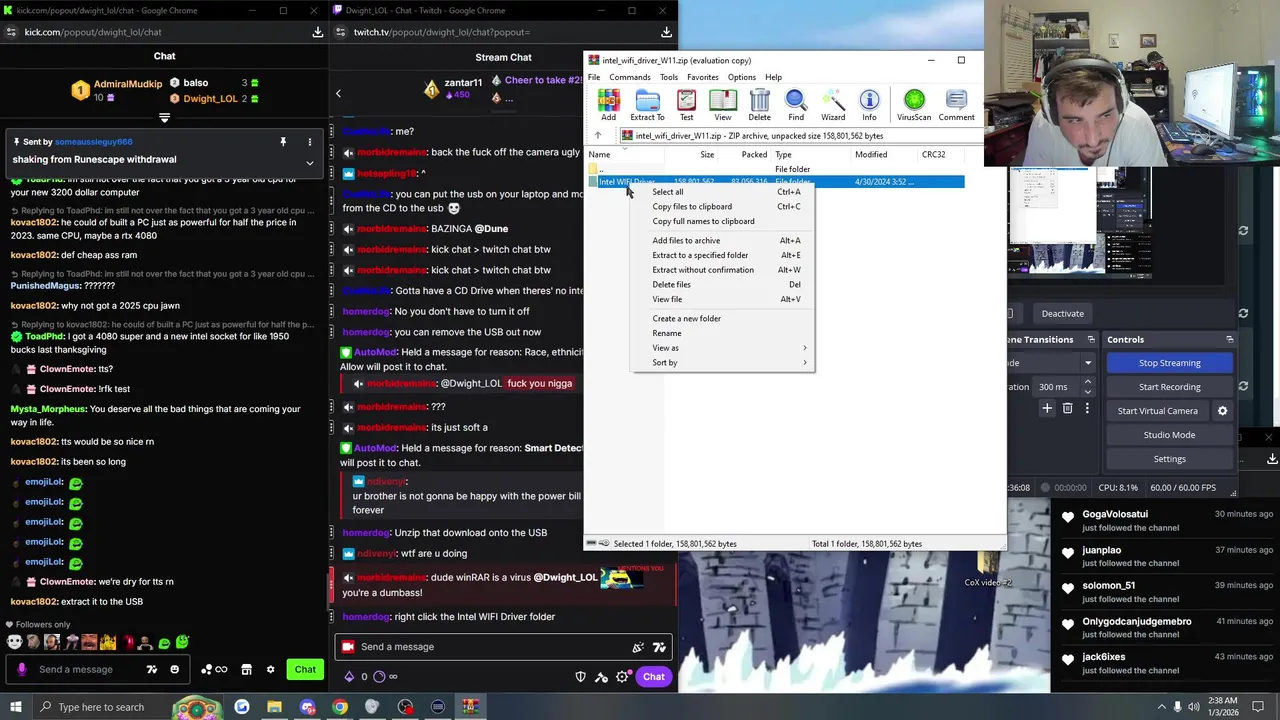Viewport: 1280px width, 720px height.
Task: Open virtual camera settings gear in OBS
Action: 1222,411
